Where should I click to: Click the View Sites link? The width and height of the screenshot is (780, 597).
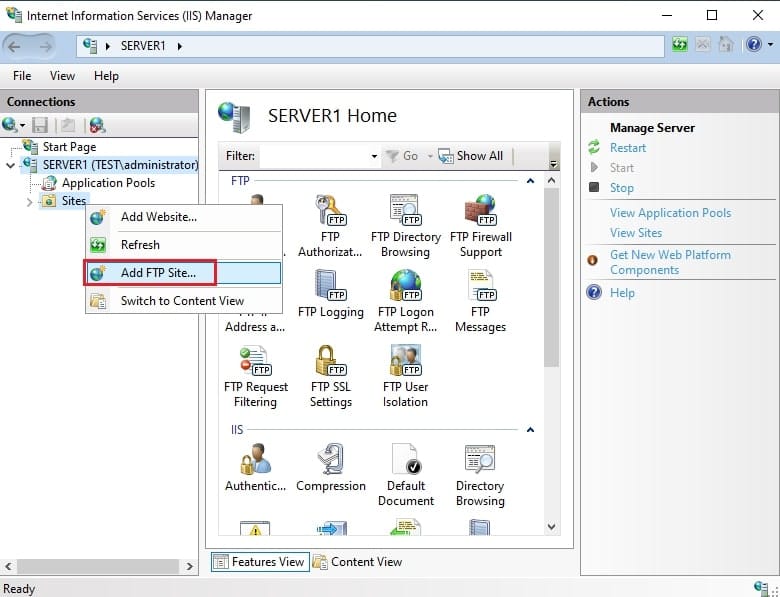(x=636, y=233)
